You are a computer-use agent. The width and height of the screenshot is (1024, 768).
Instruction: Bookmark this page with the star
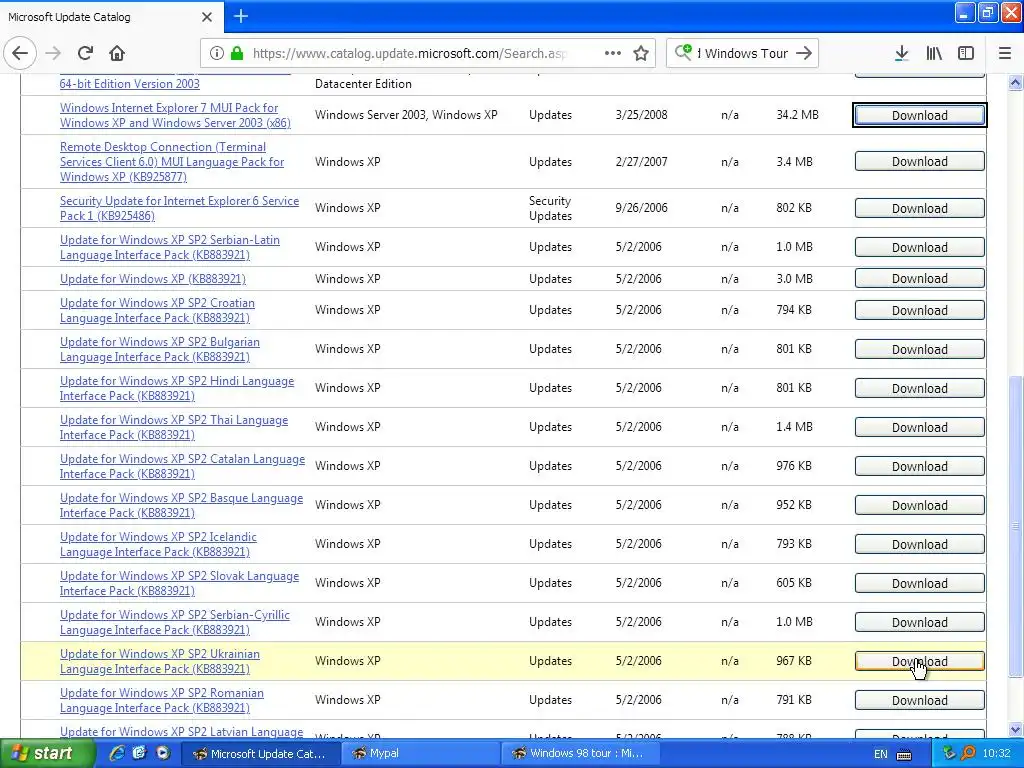click(641, 54)
